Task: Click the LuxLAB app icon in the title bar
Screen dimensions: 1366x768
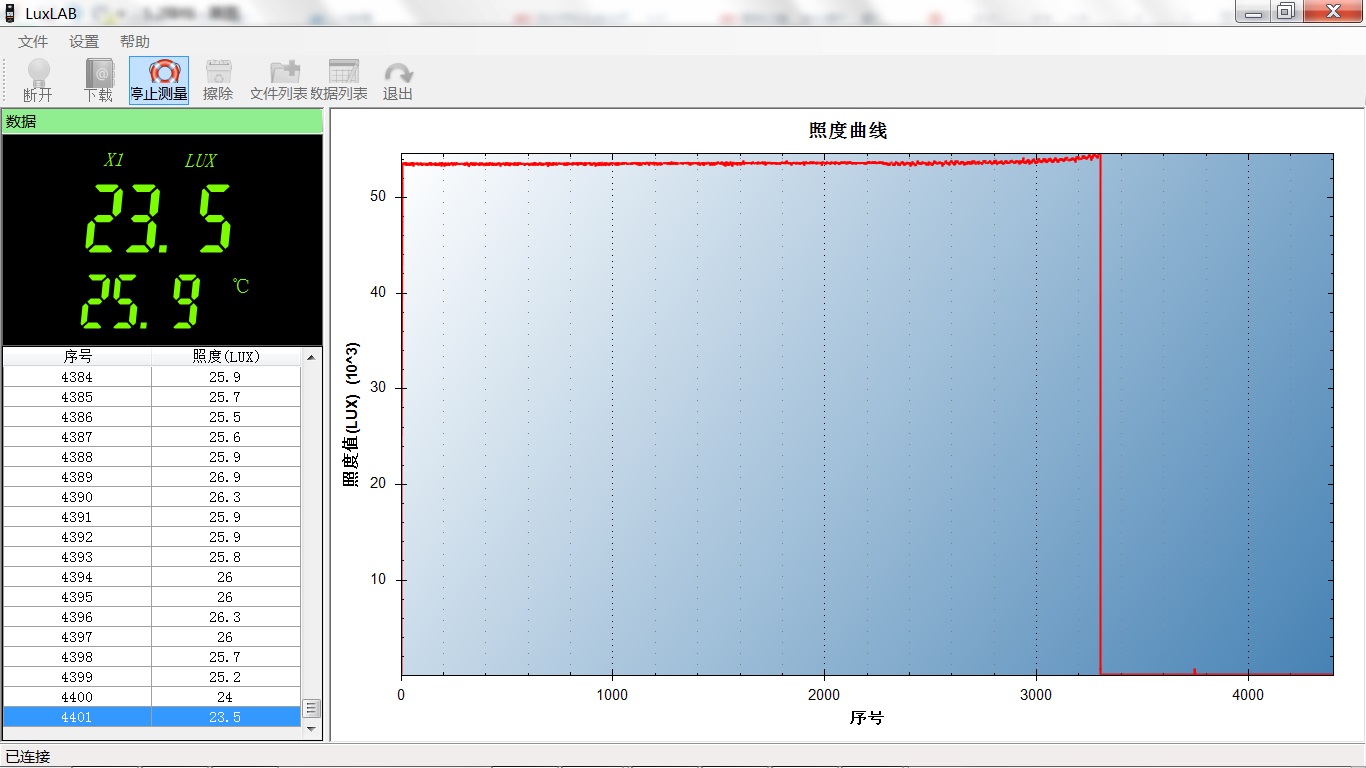Action: [10, 13]
